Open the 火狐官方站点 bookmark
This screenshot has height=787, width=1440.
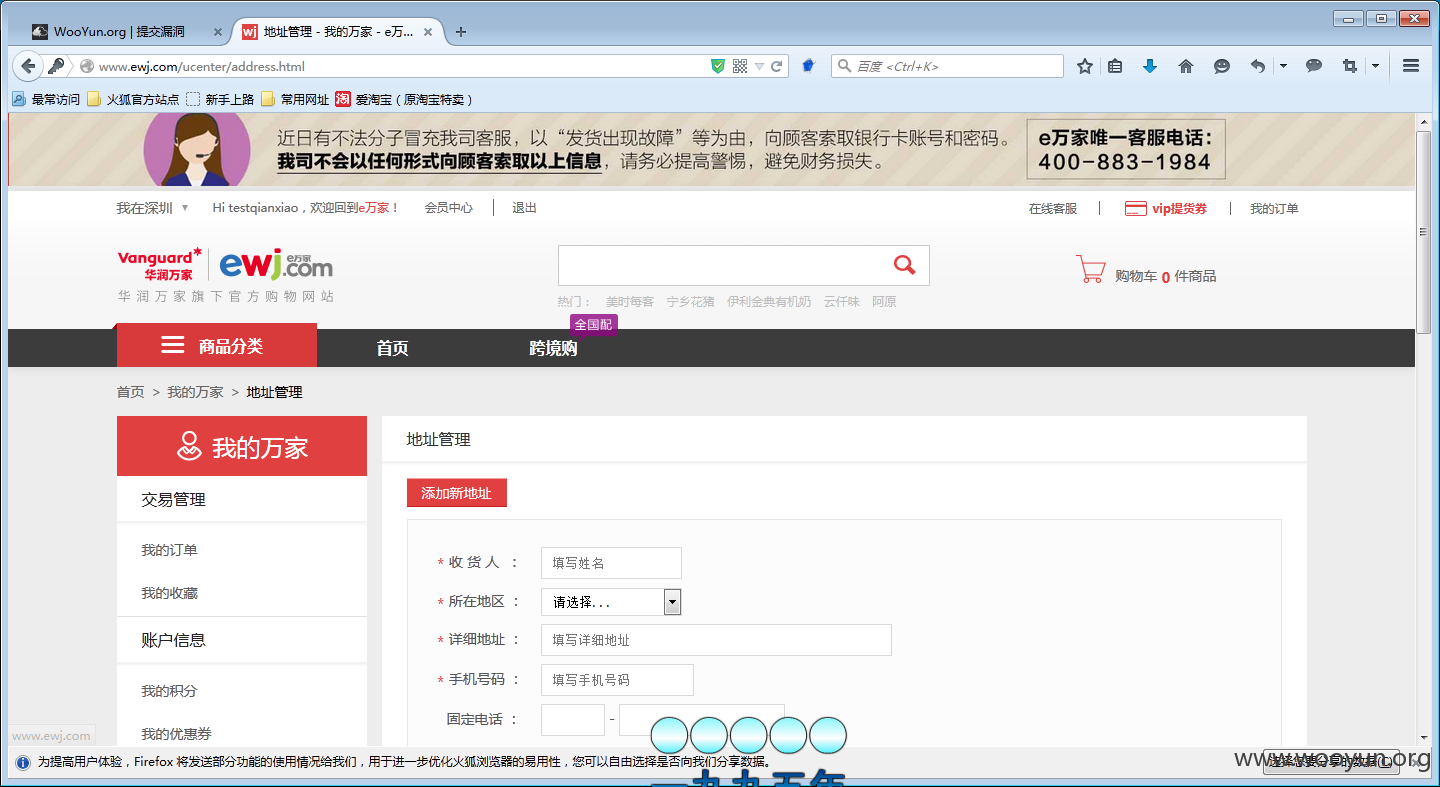tap(133, 99)
